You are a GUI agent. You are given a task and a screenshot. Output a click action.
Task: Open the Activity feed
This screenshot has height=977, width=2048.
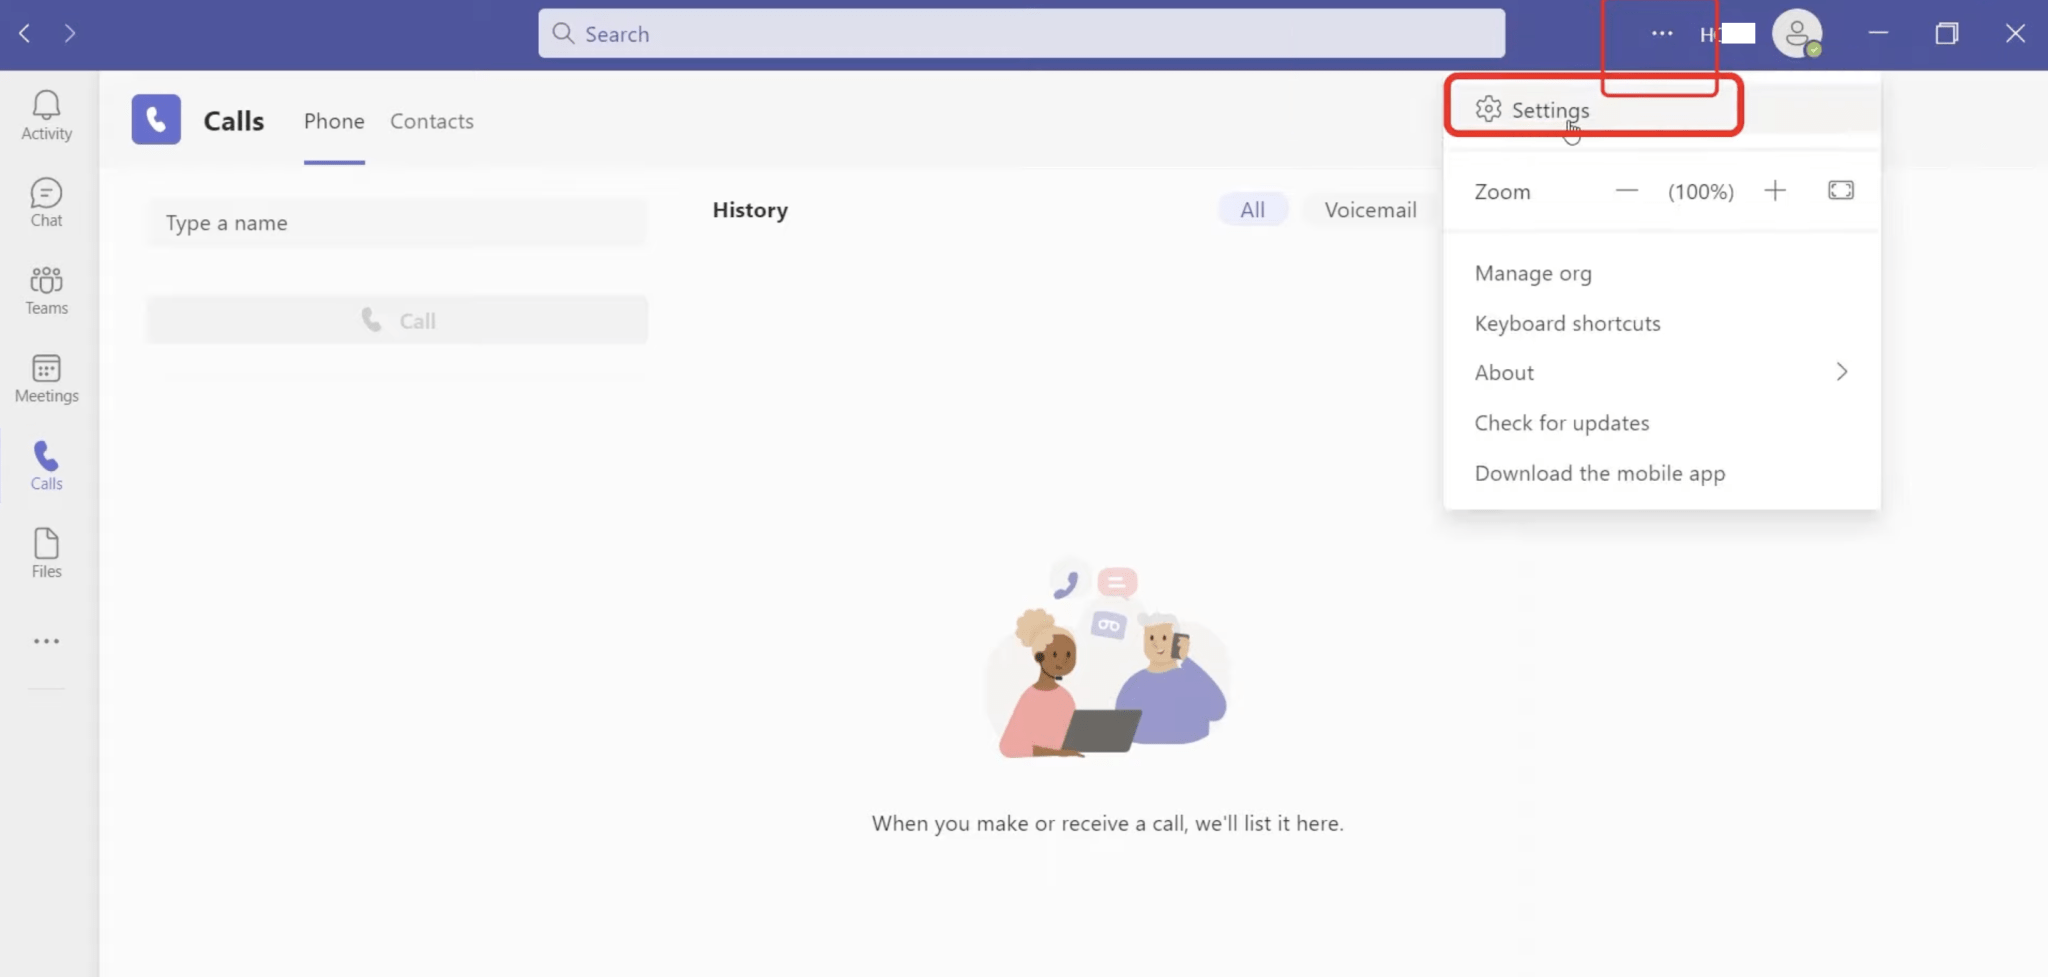click(x=46, y=113)
